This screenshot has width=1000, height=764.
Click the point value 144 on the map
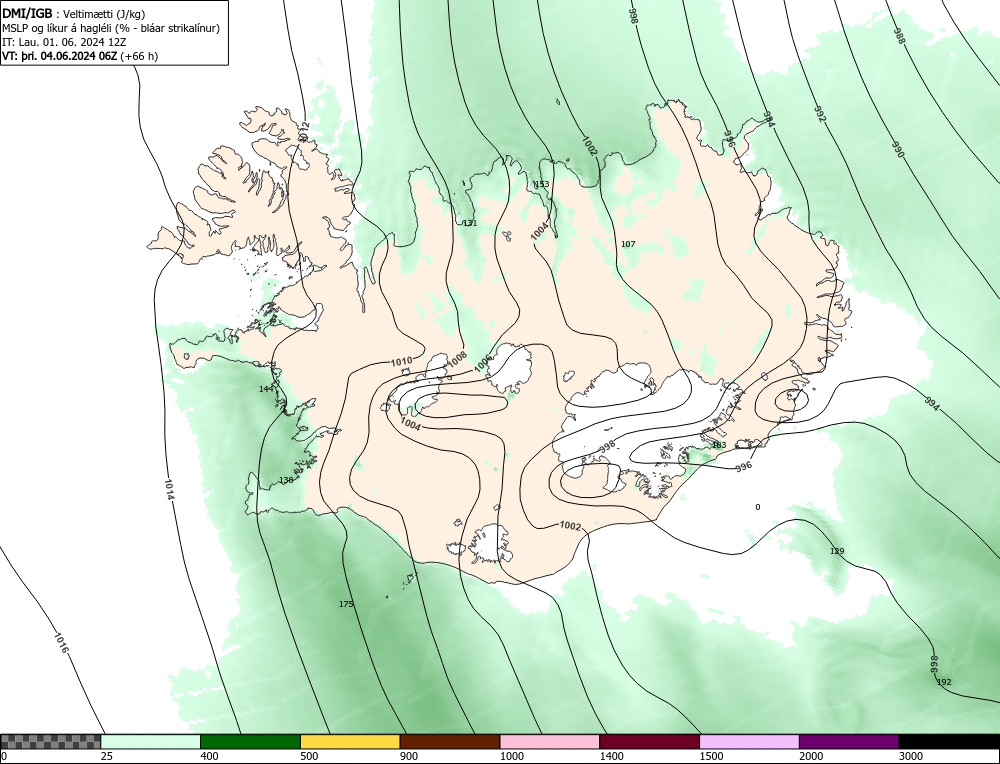[266, 388]
